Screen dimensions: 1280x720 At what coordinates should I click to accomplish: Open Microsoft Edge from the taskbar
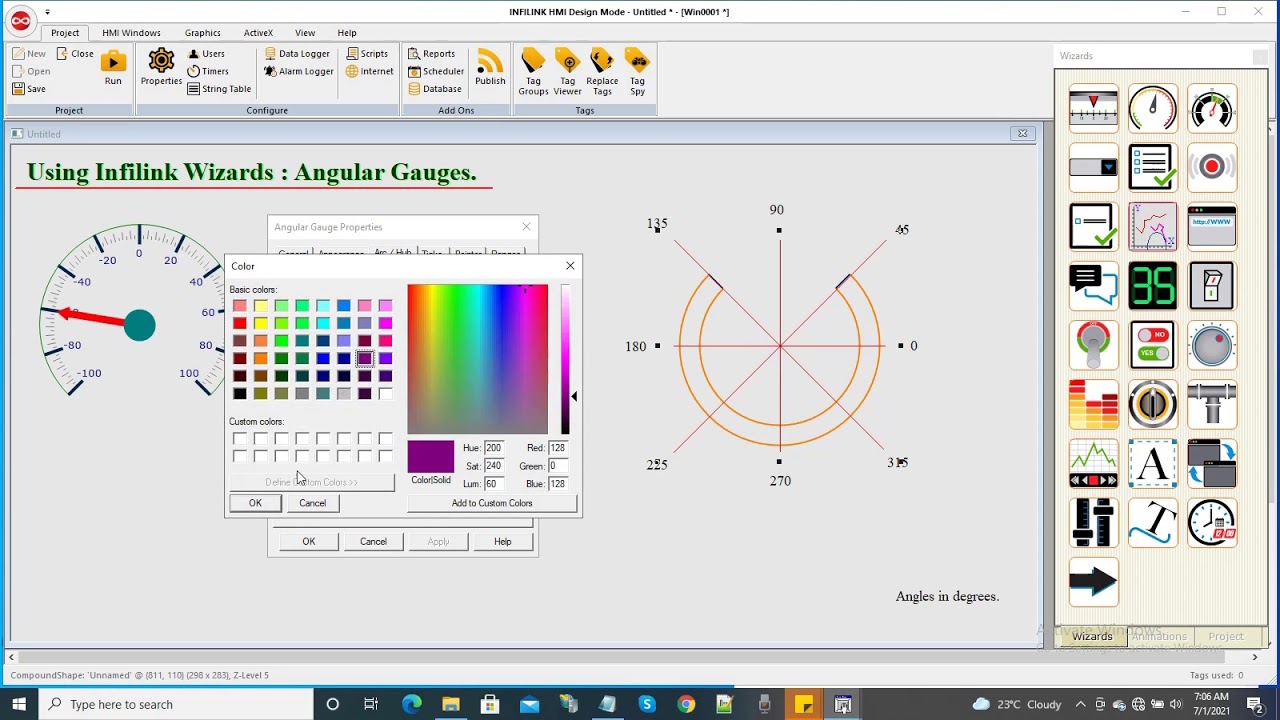pos(411,704)
